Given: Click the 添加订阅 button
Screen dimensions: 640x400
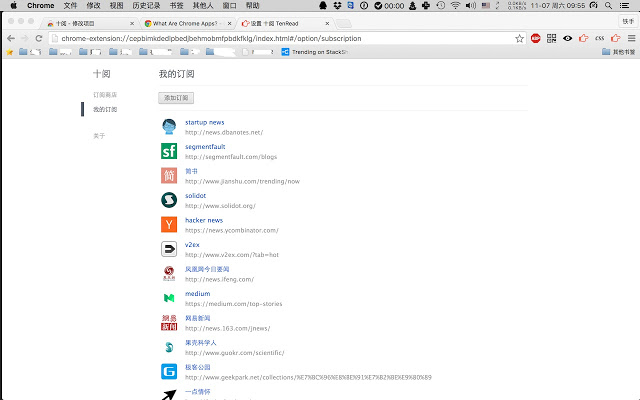Looking at the screenshot, I should tap(176, 98).
